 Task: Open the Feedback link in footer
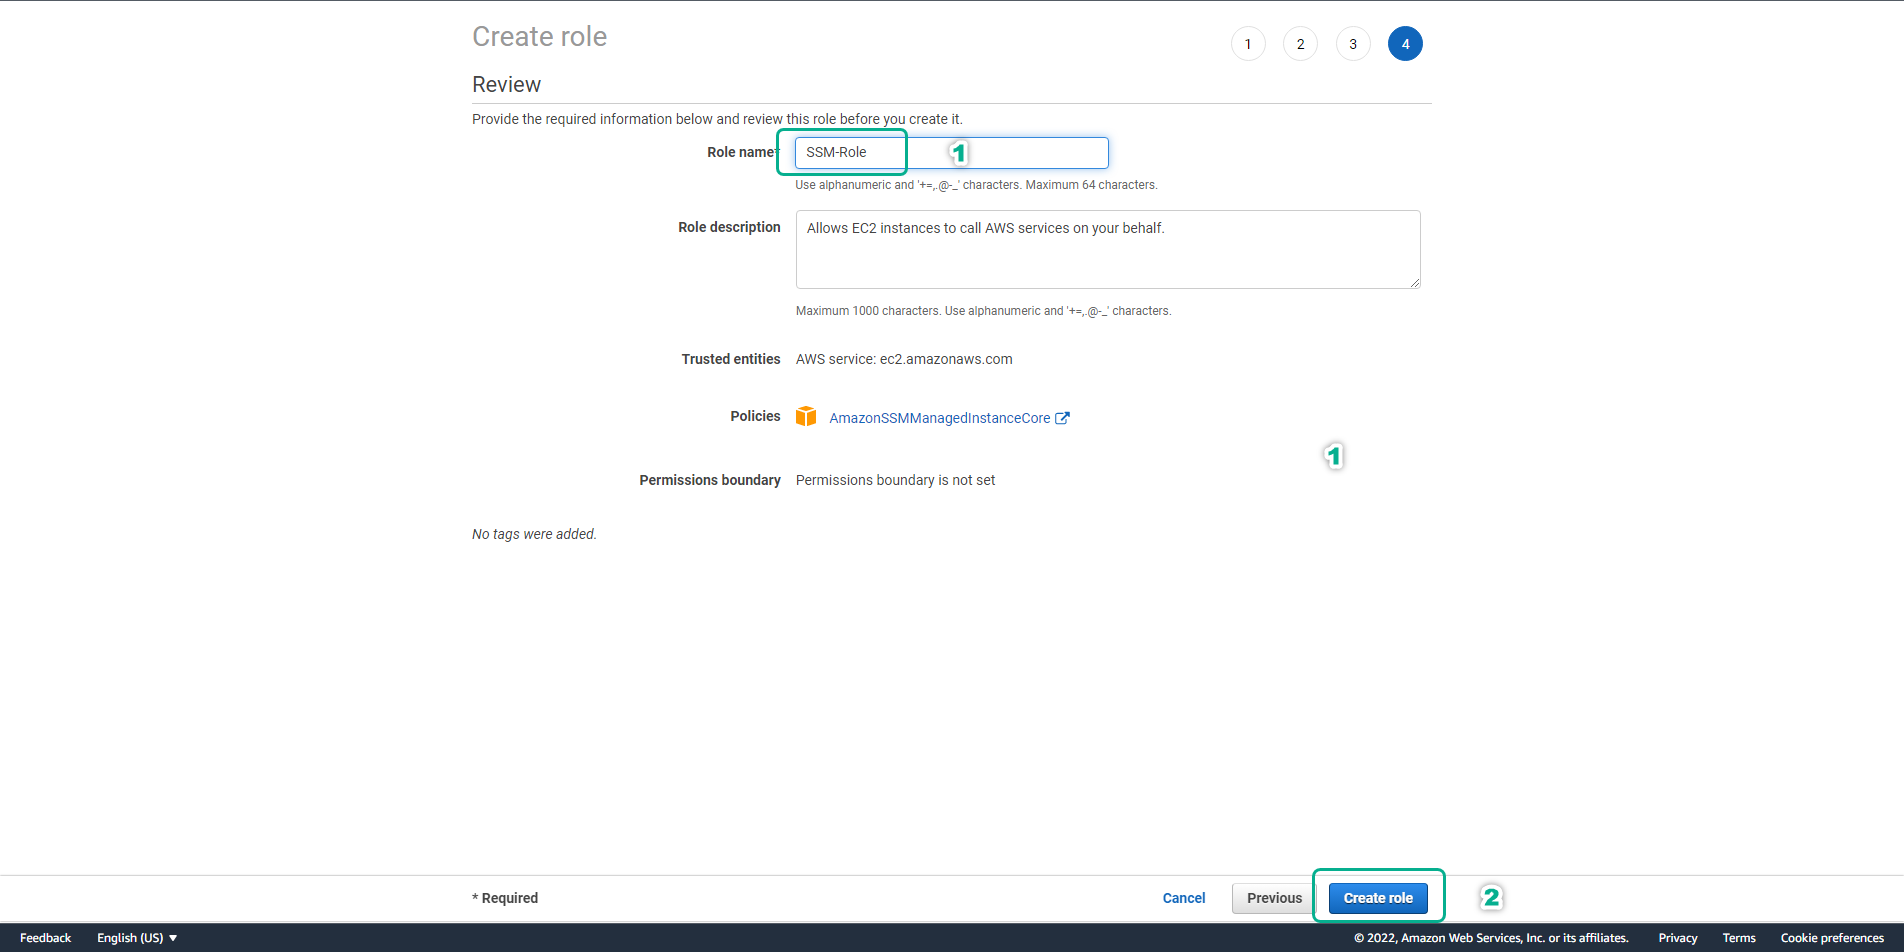pos(45,938)
